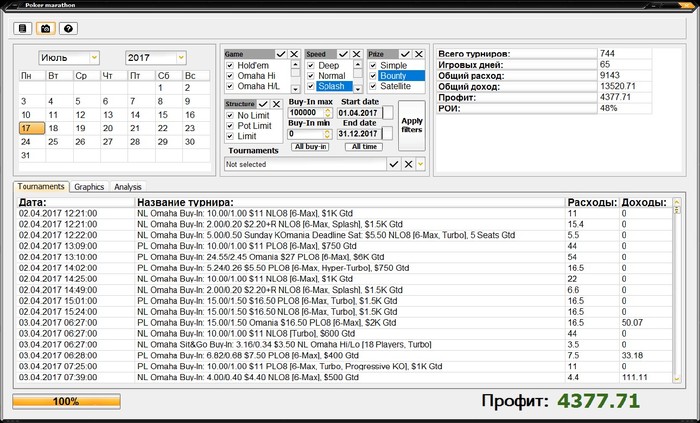Toggle the No Limit structure checkbox

pos(230,115)
